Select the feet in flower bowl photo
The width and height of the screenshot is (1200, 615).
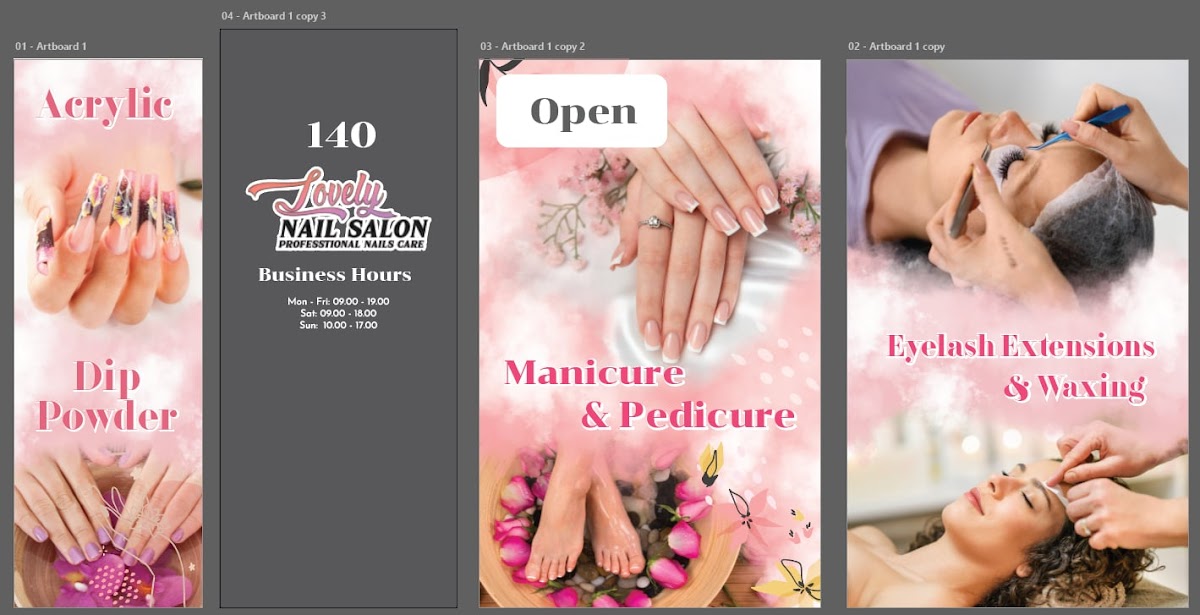tap(600, 530)
